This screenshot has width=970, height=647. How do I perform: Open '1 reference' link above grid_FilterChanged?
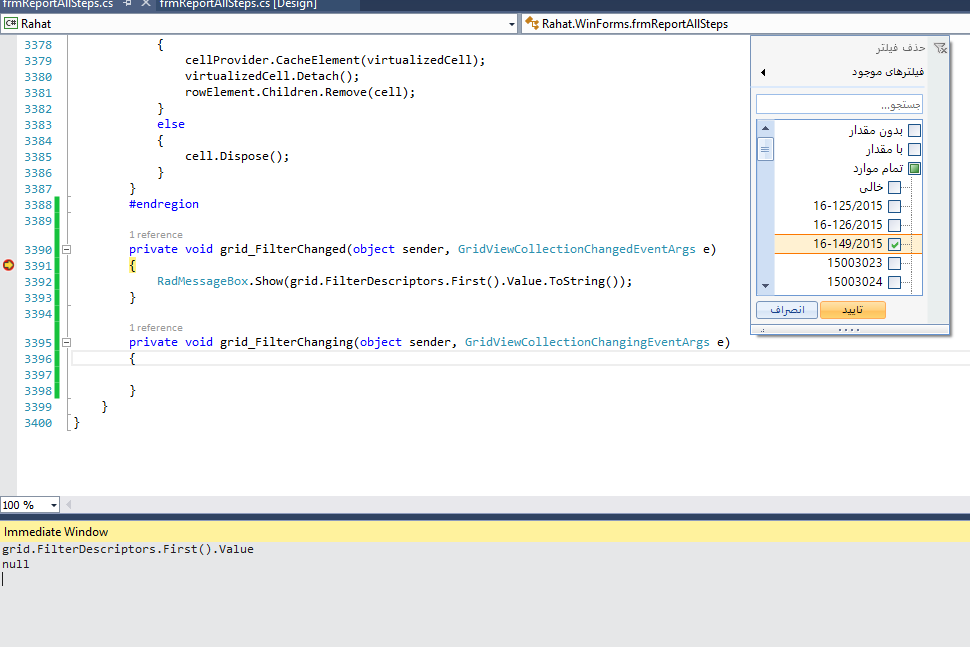156,235
